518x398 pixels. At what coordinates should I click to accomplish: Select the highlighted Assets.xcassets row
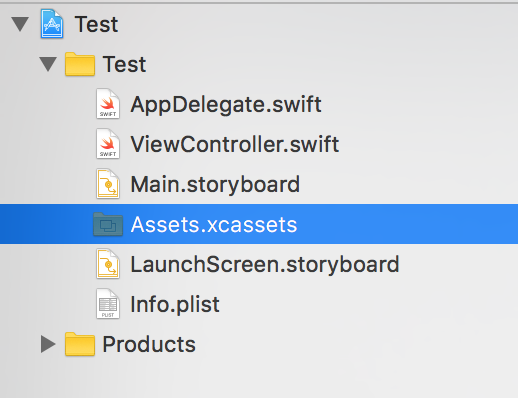259,224
